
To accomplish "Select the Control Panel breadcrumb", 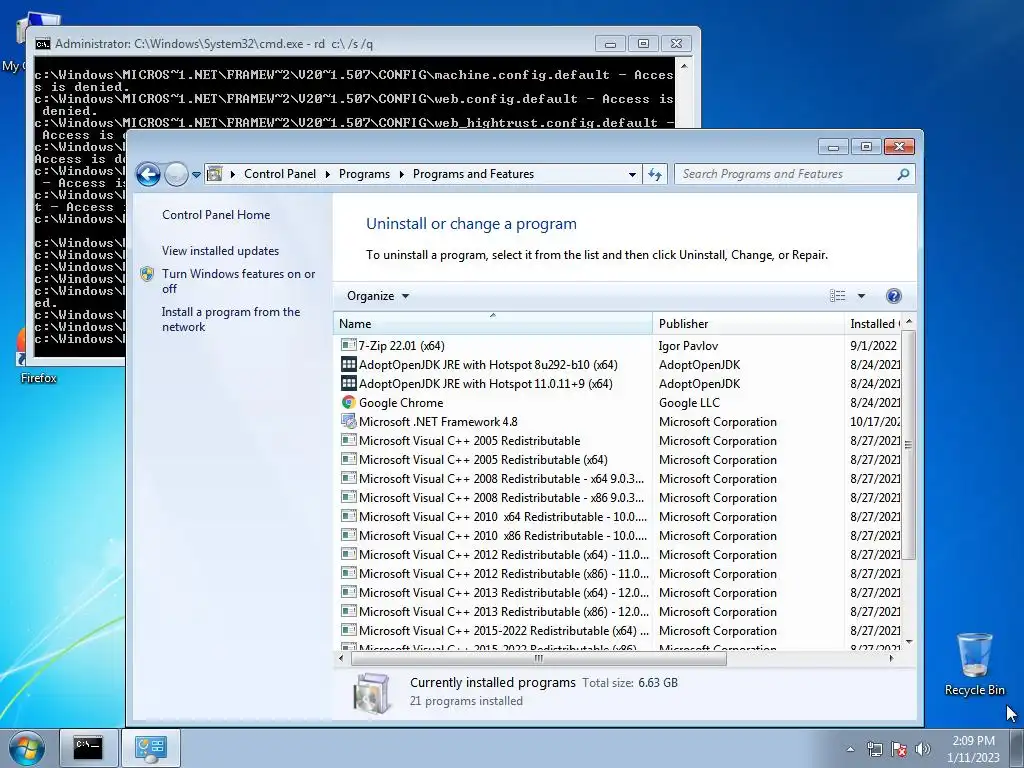I will [x=280, y=174].
